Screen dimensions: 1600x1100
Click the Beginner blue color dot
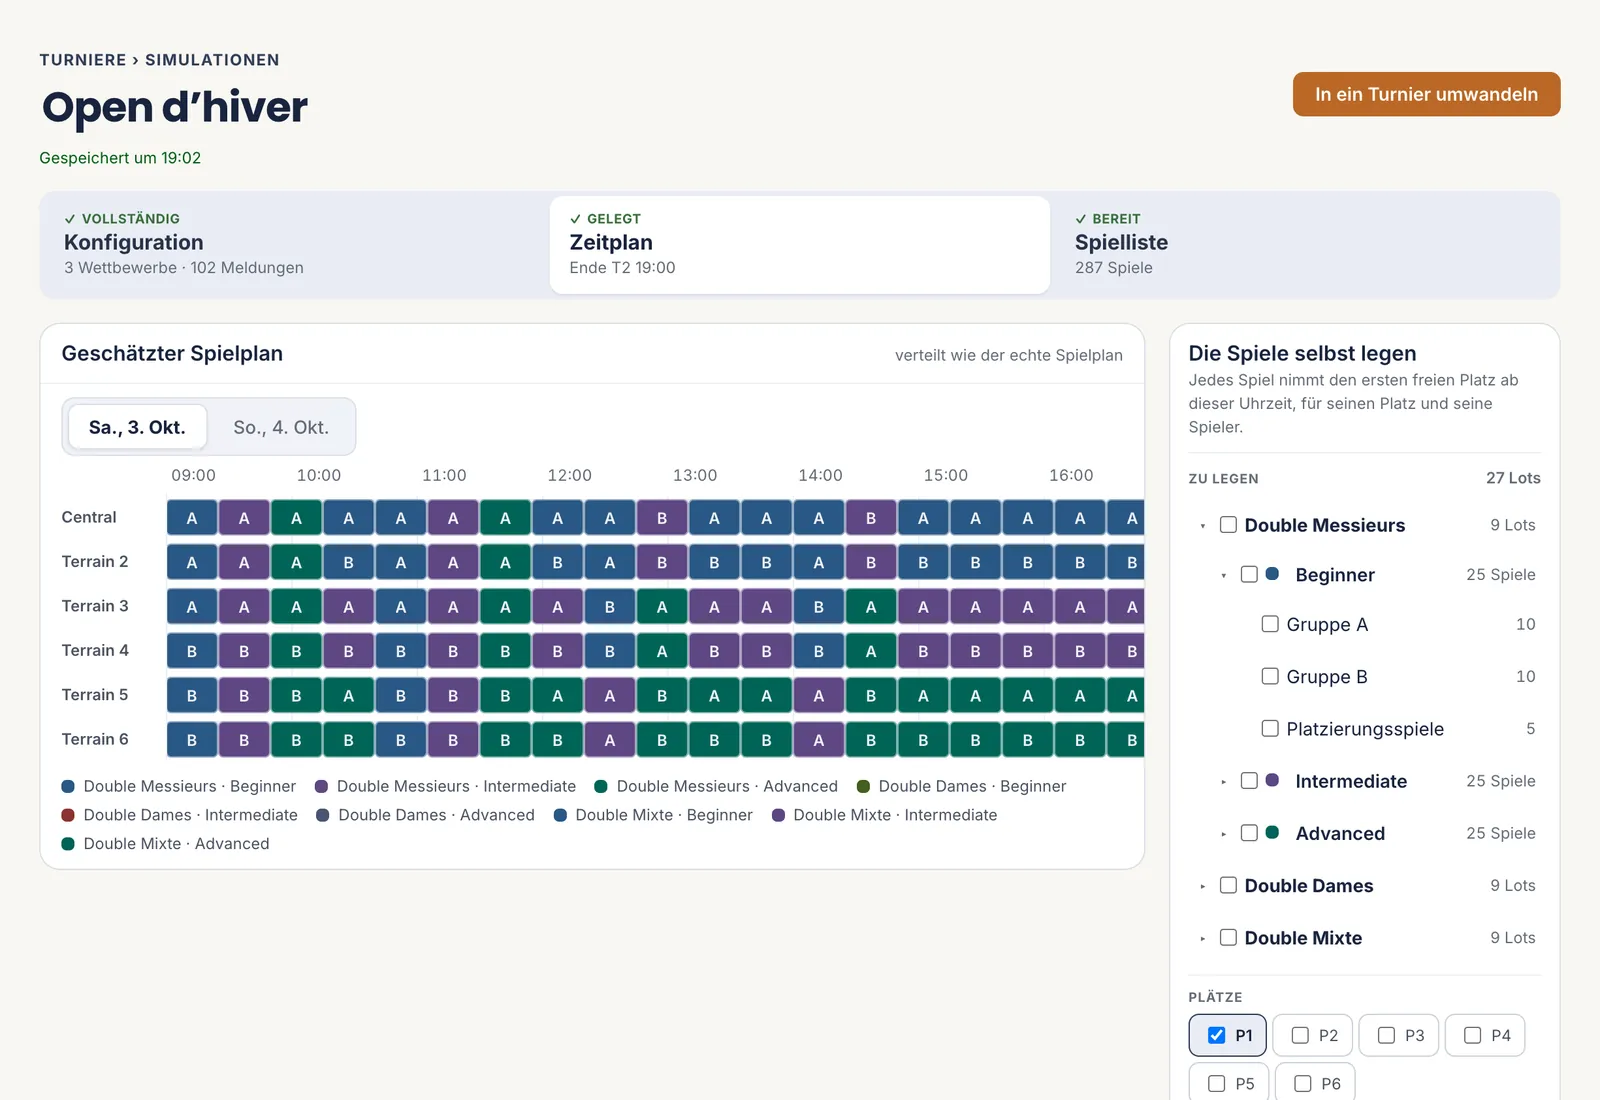tap(1272, 574)
